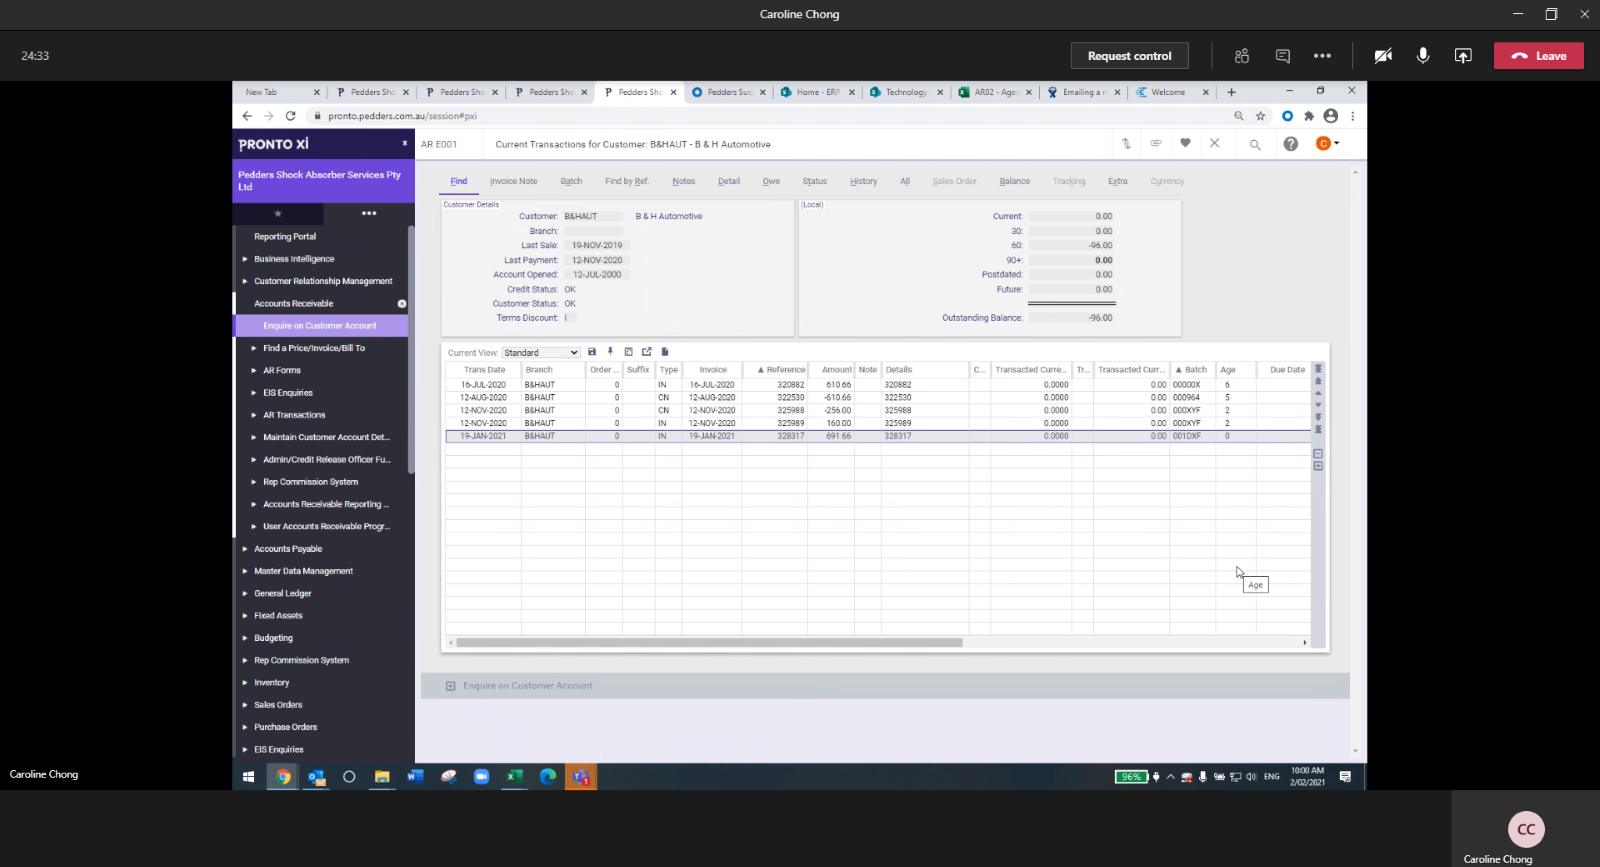Select the row with amount -610.66
The image size is (1600, 867).
click(x=877, y=398)
